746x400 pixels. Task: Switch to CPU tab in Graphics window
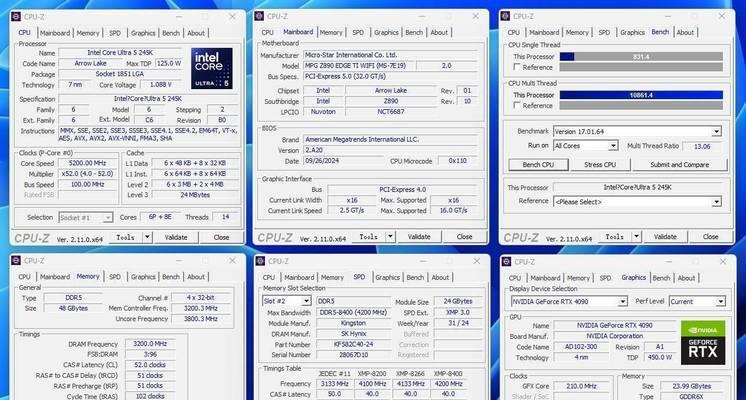point(515,278)
